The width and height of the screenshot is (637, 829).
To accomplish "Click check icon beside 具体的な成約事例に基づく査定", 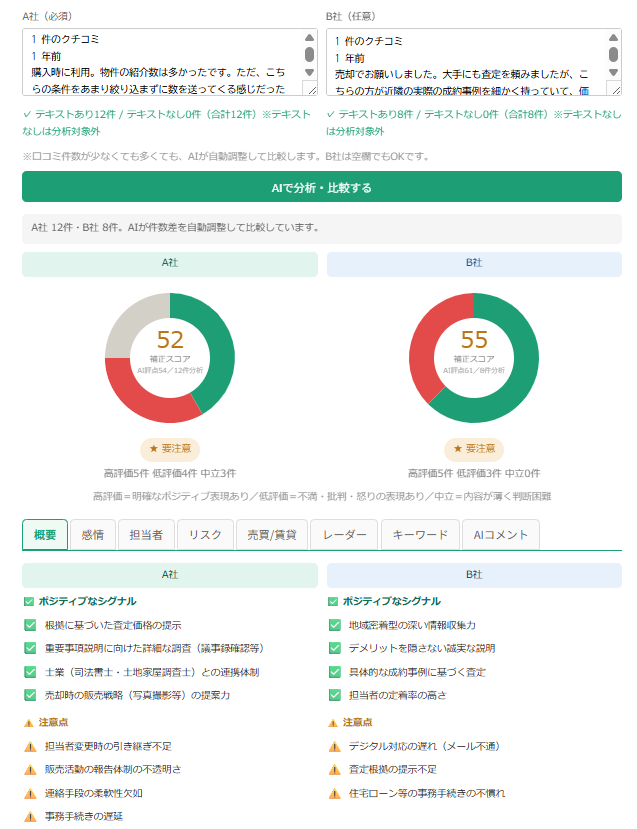I will tap(335, 672).
